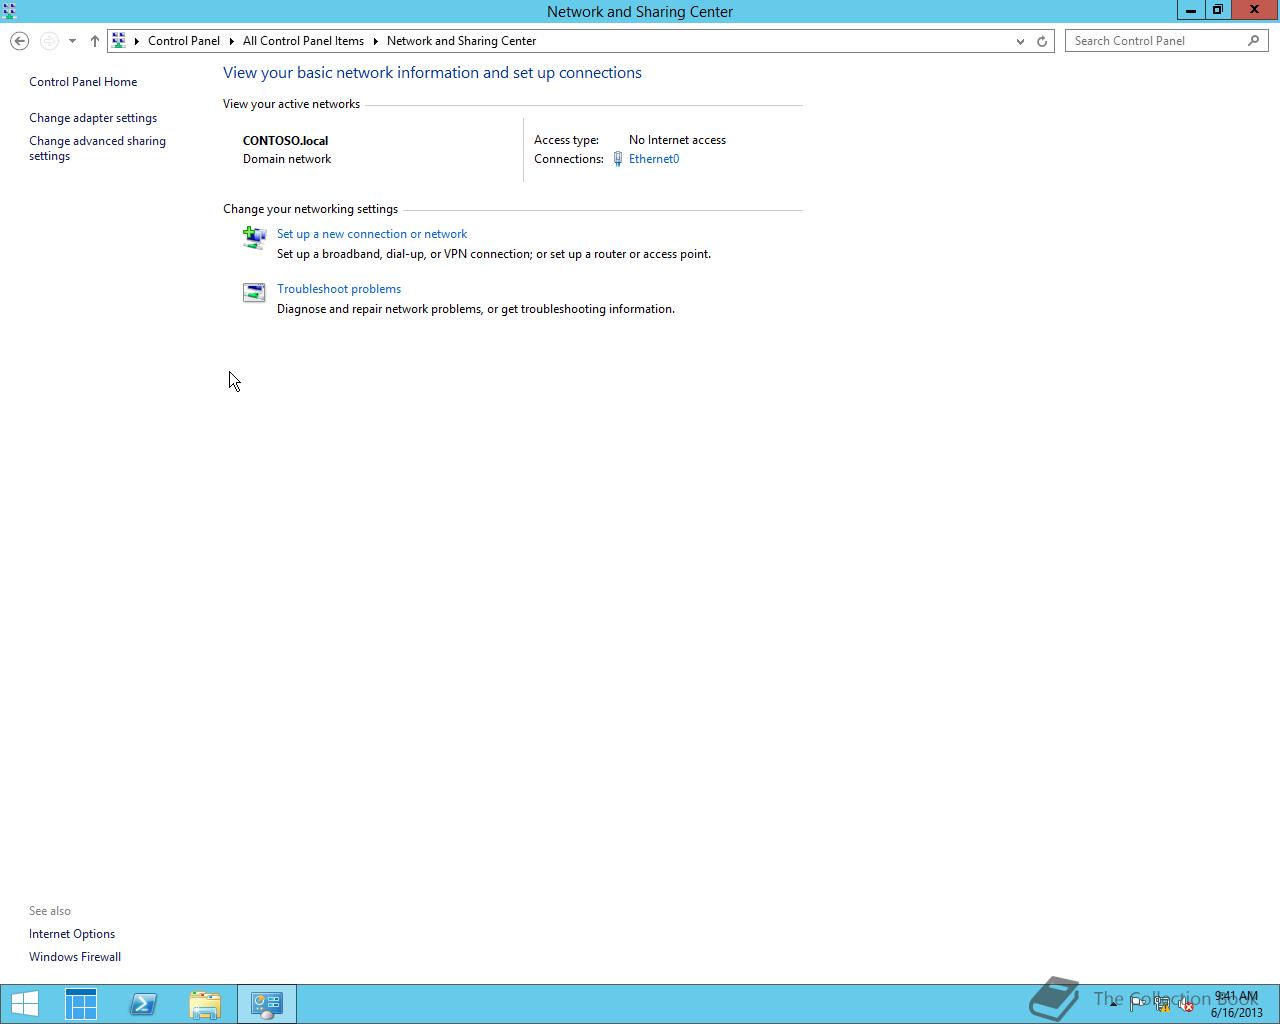Click the network warning tray icon
The image size is (1280, 1024).
1162,1004
